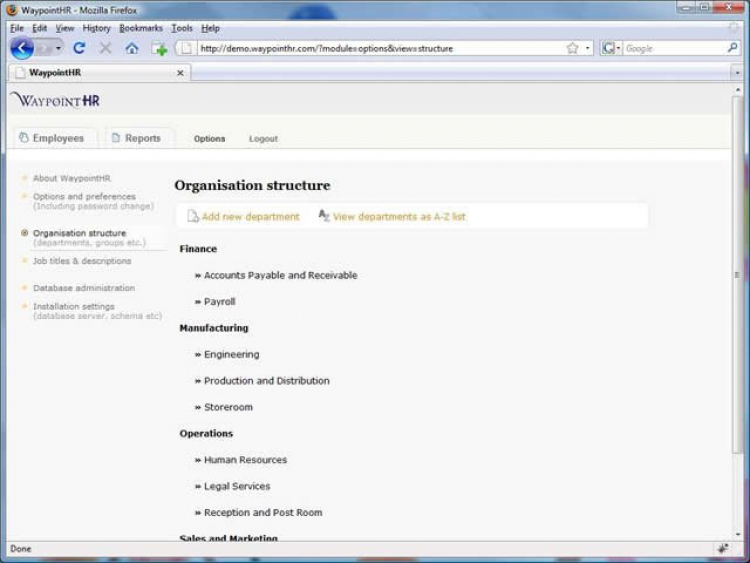Open the list-all-tabs dropdown arrow
This screenshot has height=563, width=750.
tap(737, 73)
